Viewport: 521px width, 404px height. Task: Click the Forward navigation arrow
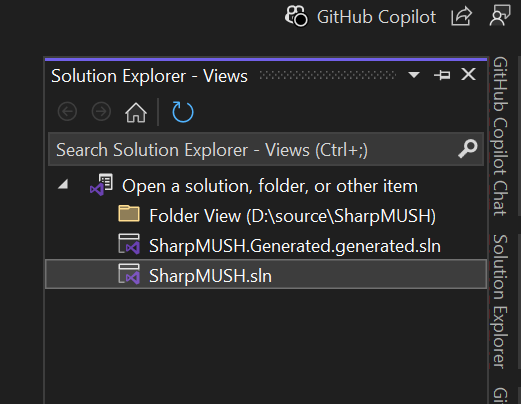[101, 112]
